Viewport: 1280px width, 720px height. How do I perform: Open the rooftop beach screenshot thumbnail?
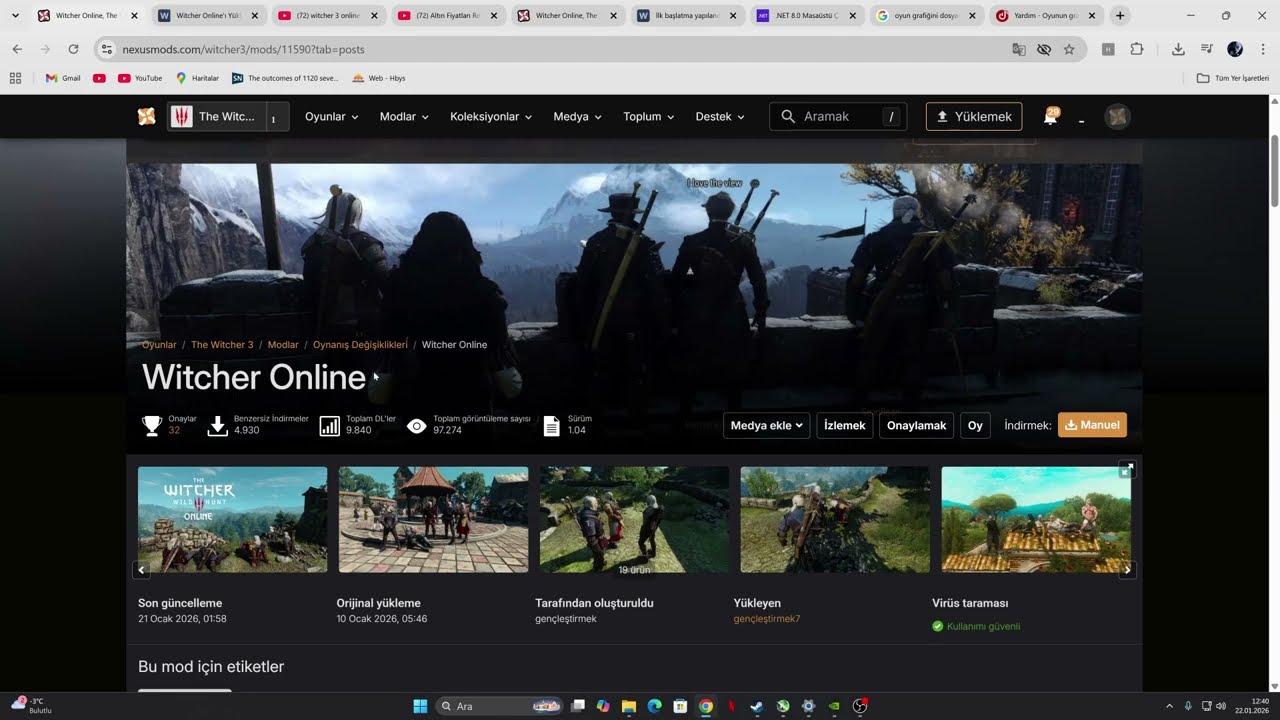(1036, 519)
